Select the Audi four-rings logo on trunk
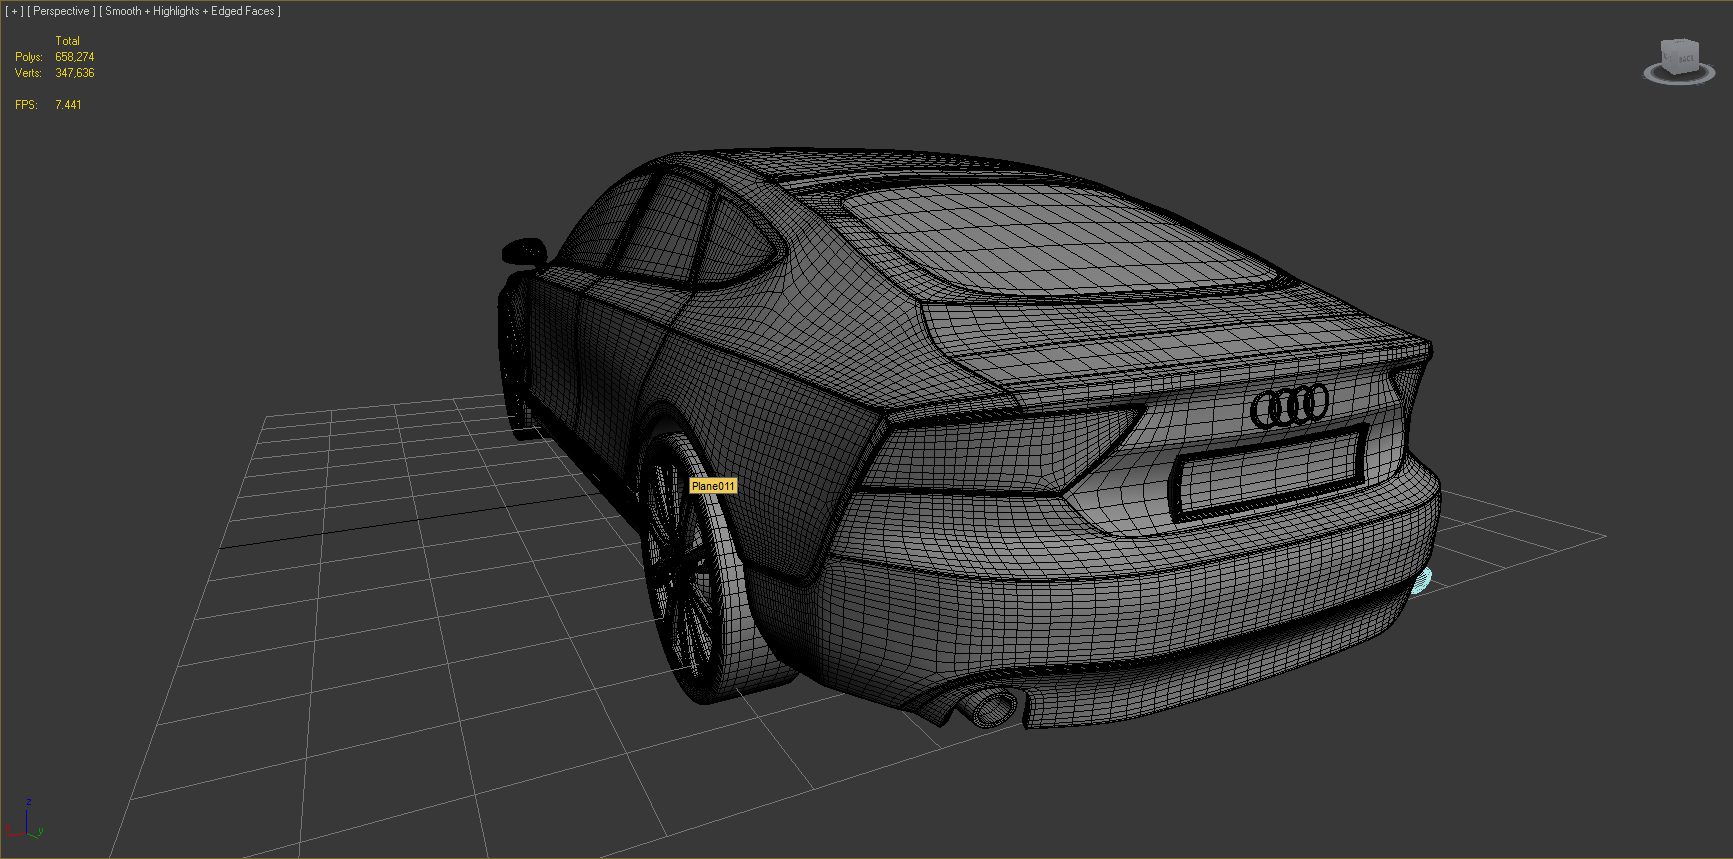Viewport: 1733px width, 859px height. 1290,405
